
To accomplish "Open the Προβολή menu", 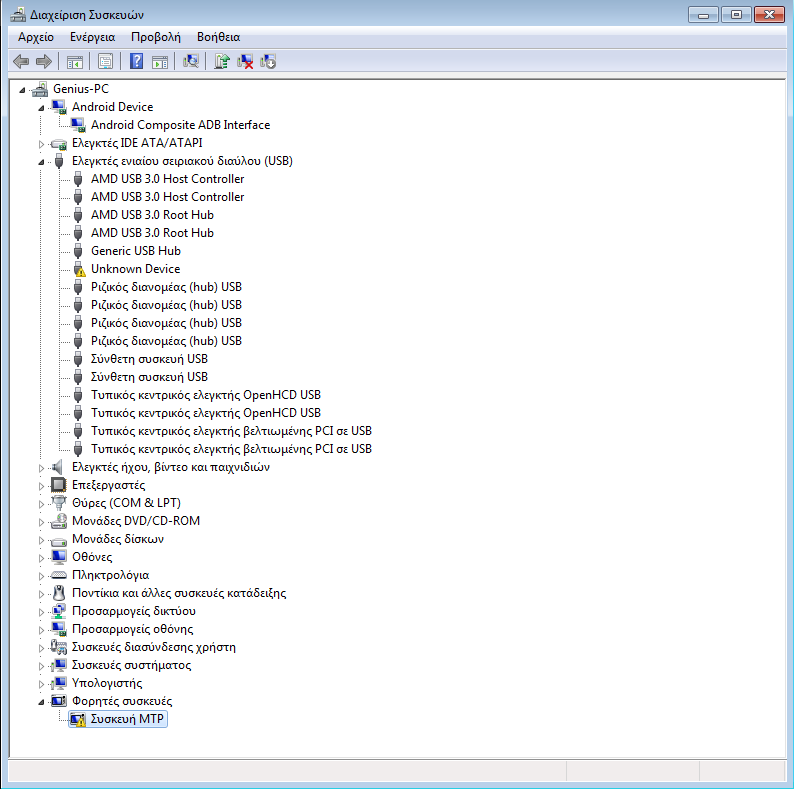I will 155,36.
